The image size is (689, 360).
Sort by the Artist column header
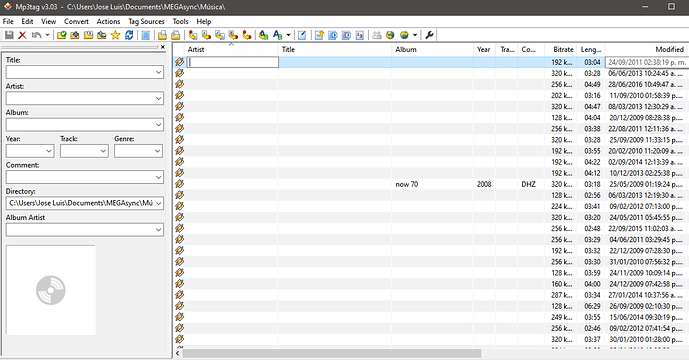point(231,49)
